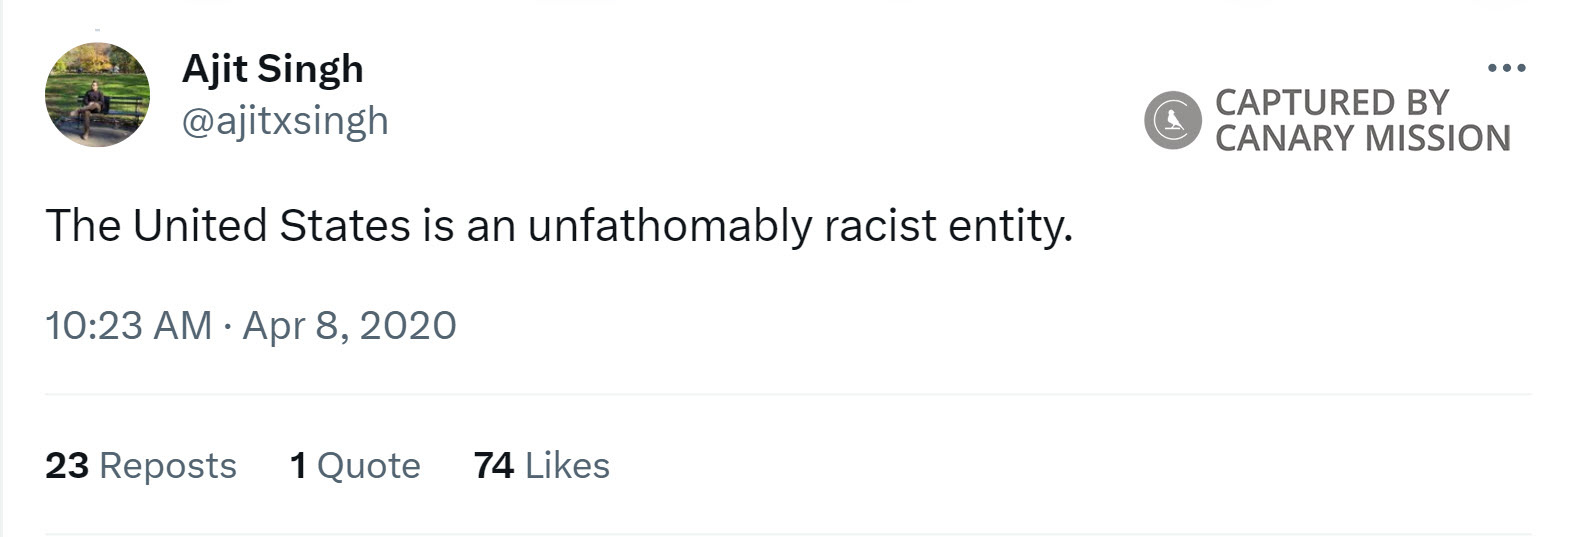Screen dimensions: 1572x537
Task: Click the number 74 beside Likes
Action: click(x=494, y=466)
